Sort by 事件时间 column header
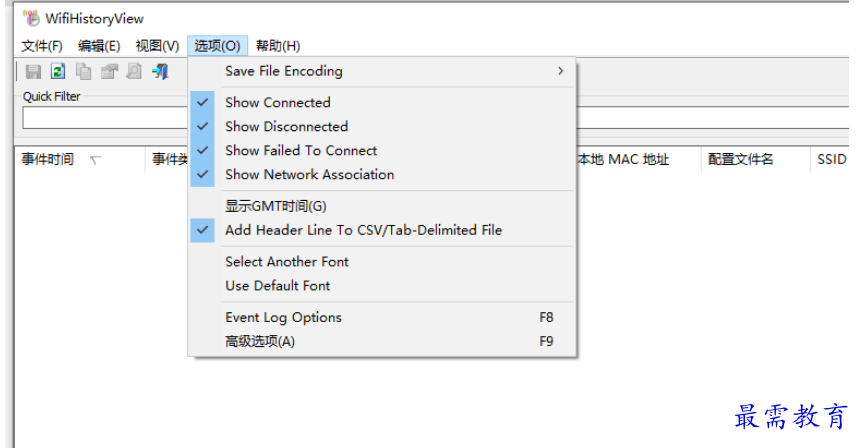The image size is (856, 448). coord(48,159)
